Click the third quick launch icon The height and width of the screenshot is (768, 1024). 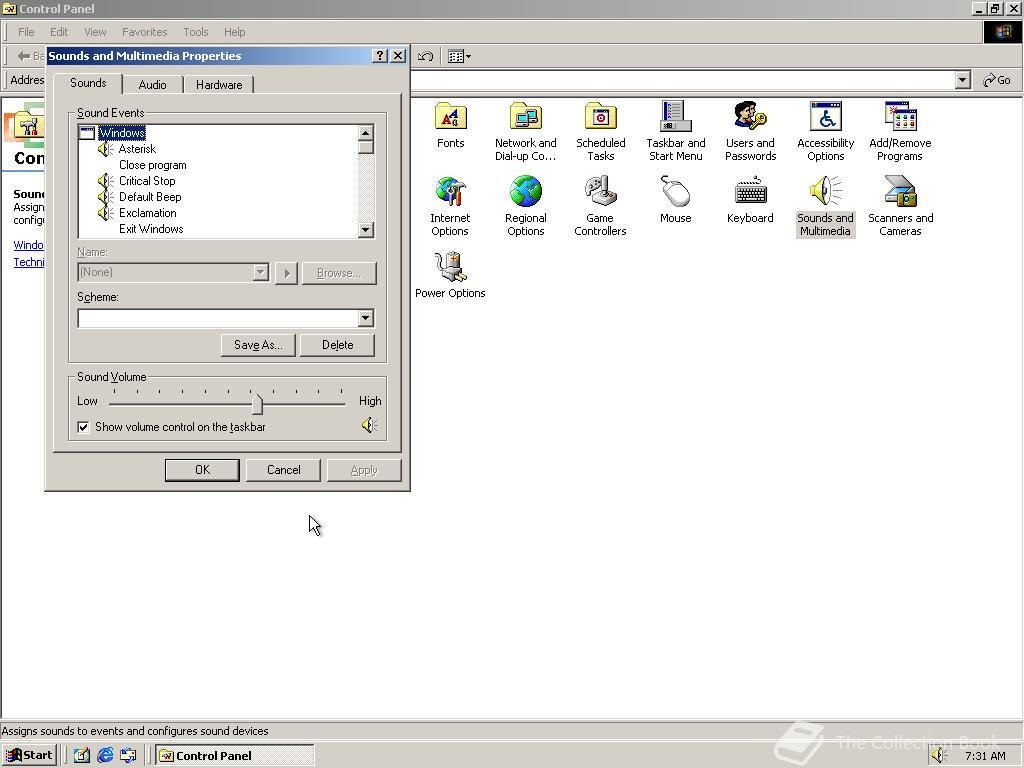[128, 755]
